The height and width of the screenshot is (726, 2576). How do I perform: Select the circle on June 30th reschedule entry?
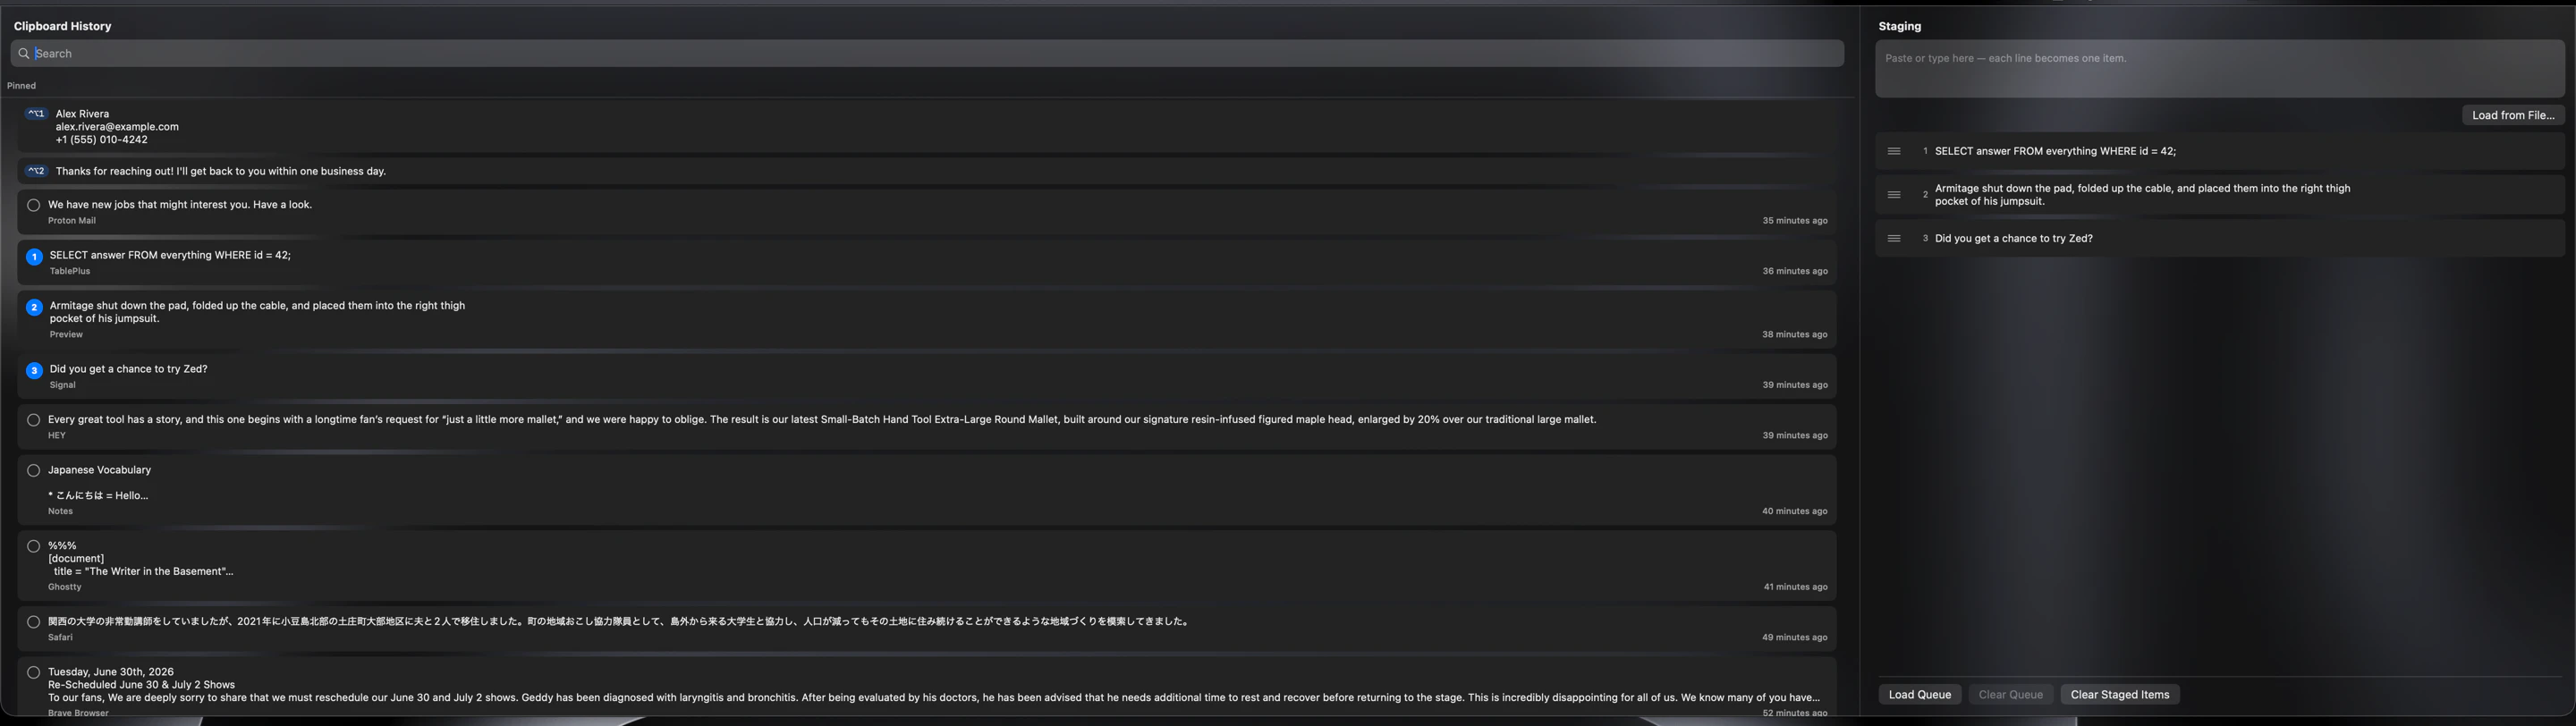tap(34, 672)
